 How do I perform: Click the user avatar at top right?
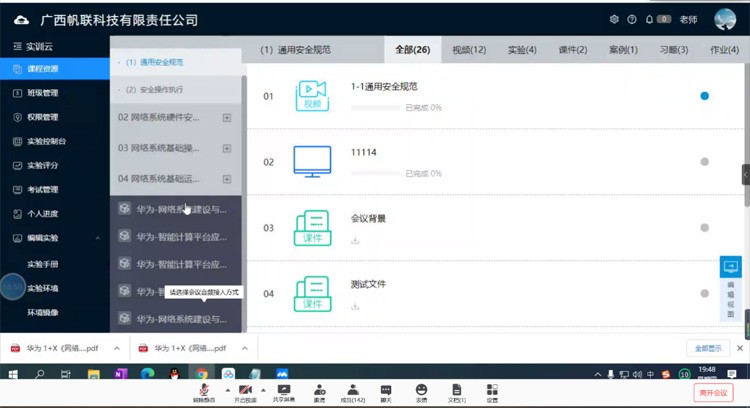725,19
